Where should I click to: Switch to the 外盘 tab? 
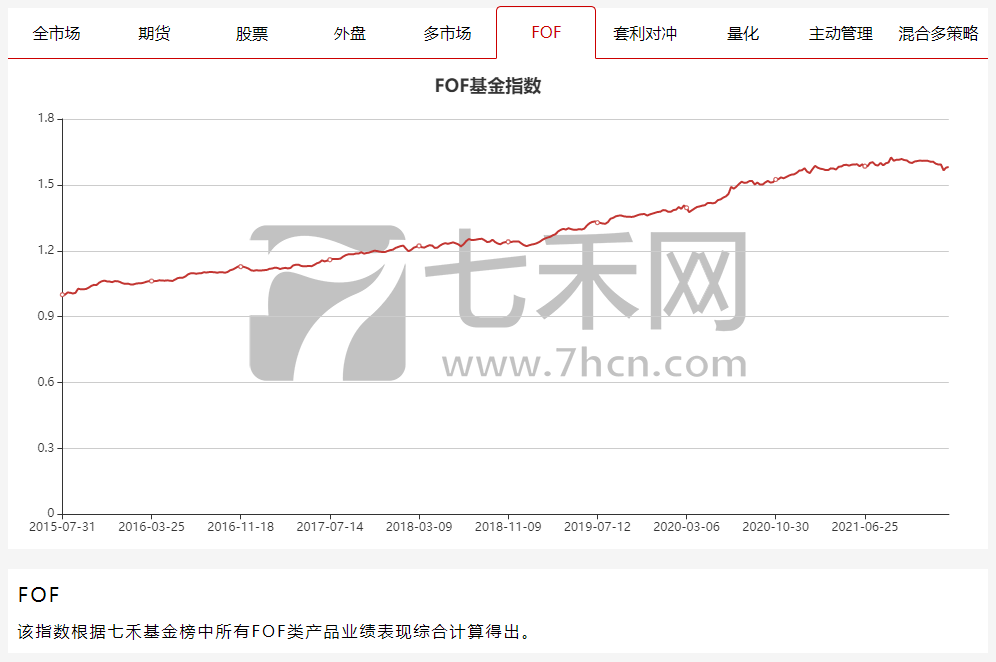click(350, 33)
